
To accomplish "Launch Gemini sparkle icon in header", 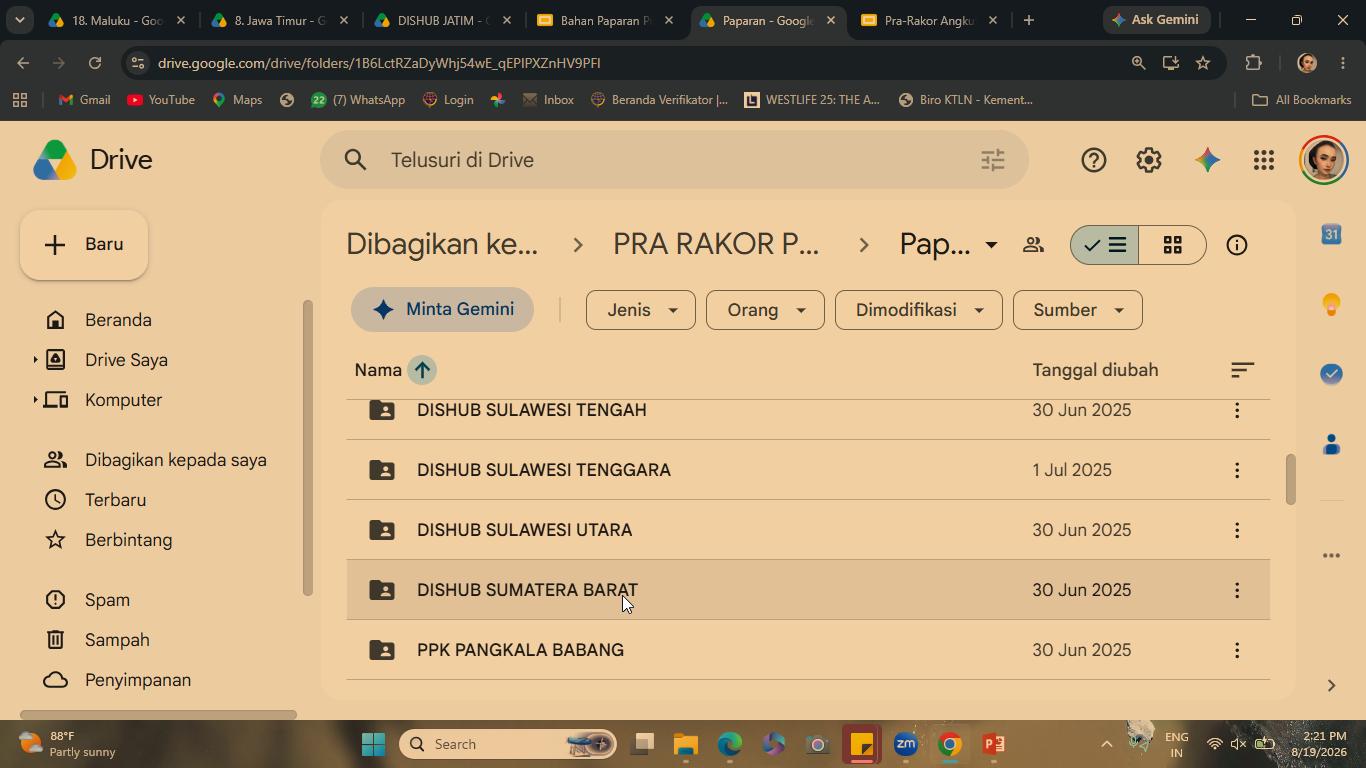I will (x=1207, y=160).
